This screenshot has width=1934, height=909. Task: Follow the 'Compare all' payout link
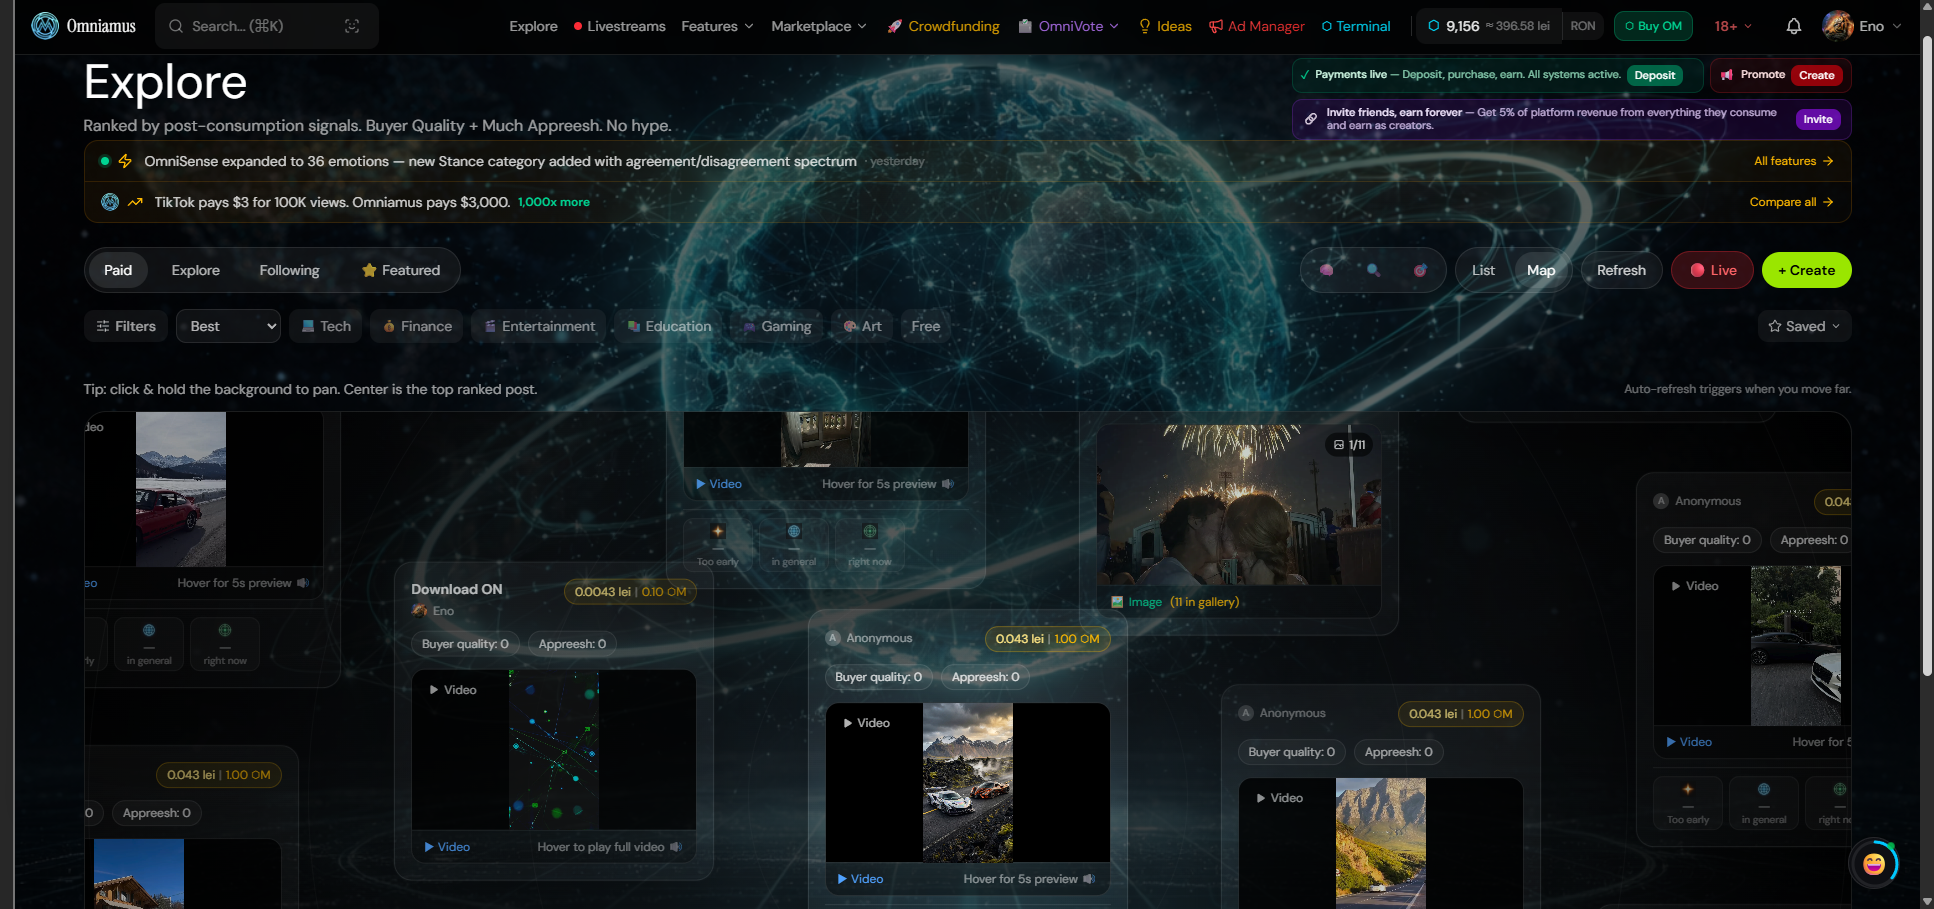pyautogui.click(x=1791, y=202)
